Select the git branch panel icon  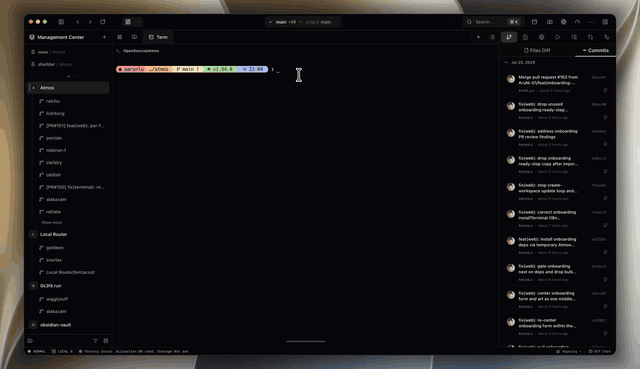[509, 37]
